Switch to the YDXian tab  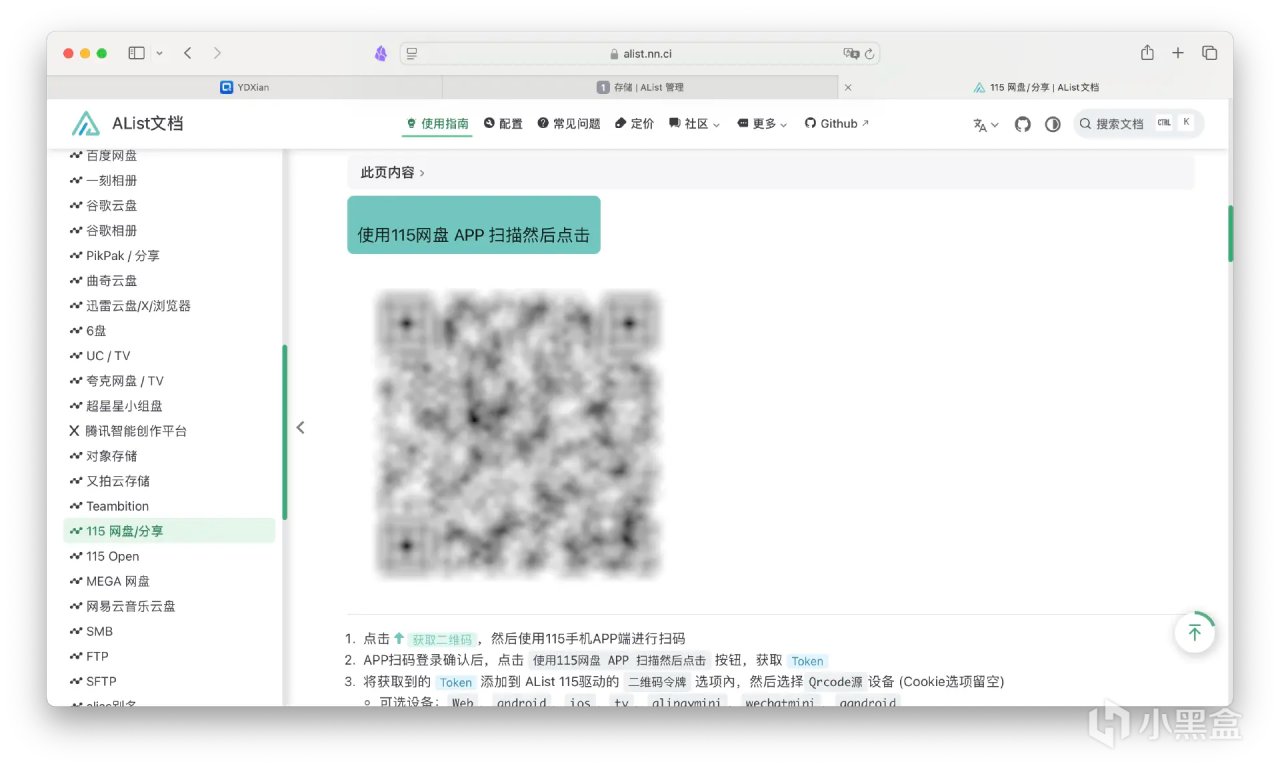(x=245, y=87)
